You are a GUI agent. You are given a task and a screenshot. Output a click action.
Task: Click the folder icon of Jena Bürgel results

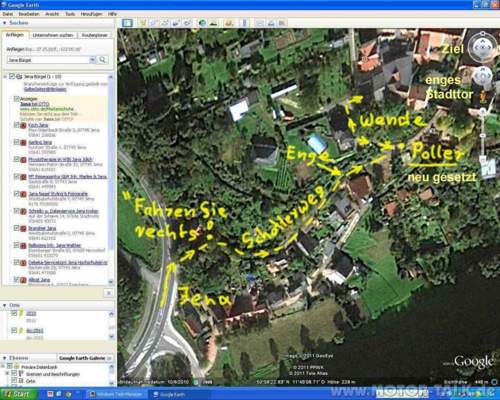point(19,77)
